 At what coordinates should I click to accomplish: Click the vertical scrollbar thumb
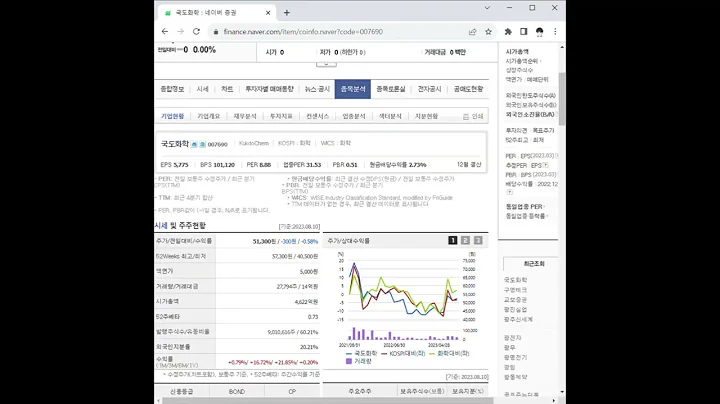pyautogui.click(x=562, y=98)
